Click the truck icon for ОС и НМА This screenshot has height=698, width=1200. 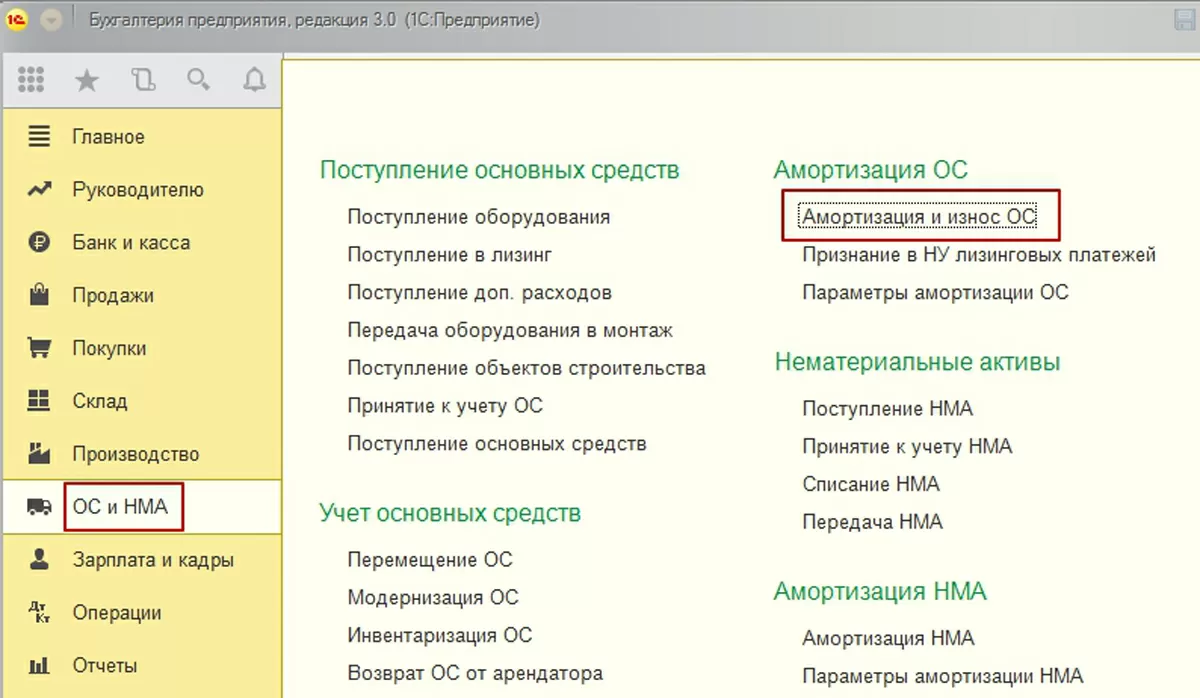(38, 507)
